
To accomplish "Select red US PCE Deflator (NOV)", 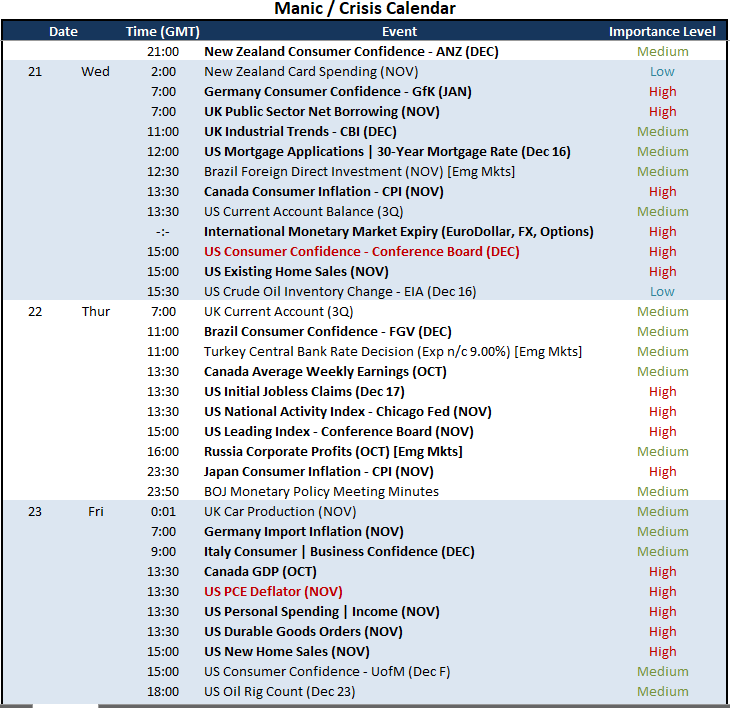I will click(x=273, y=592).
